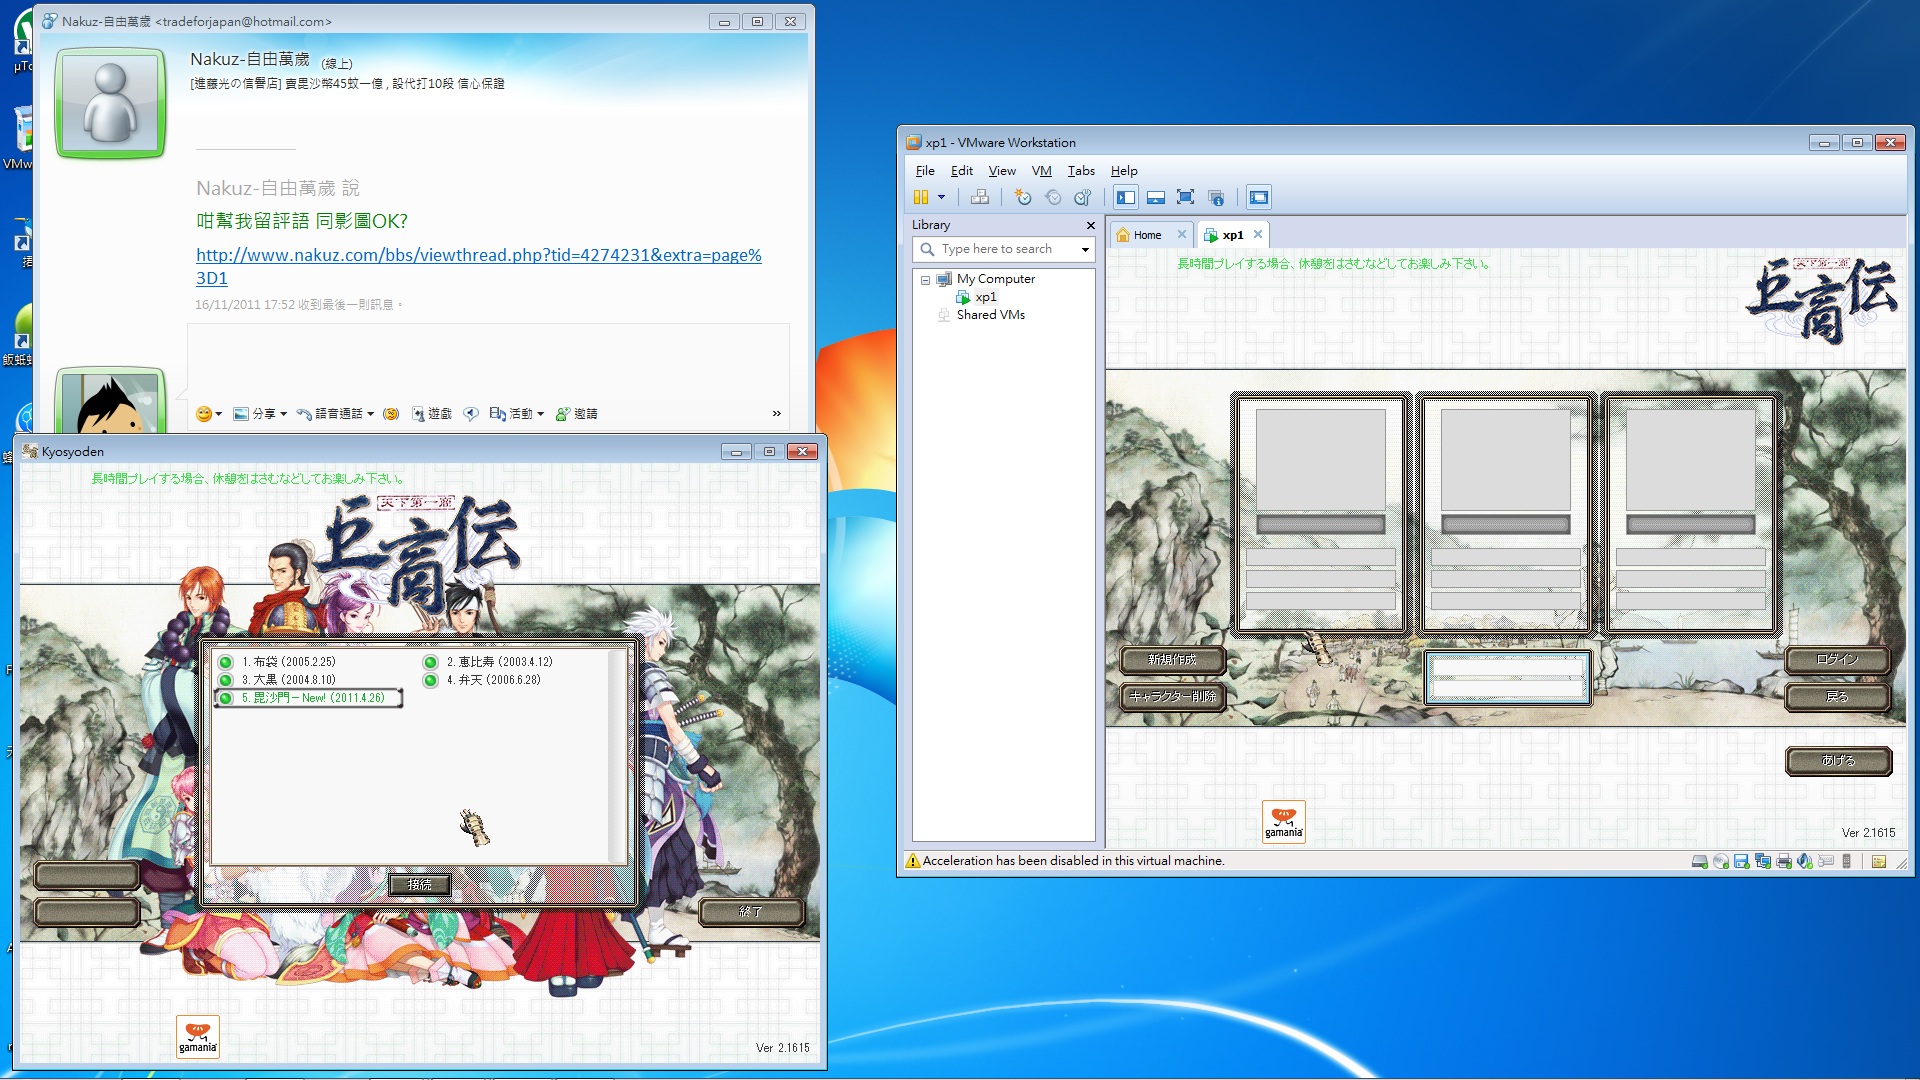This screenshot has width=1920, height=1080.
Task: Click the sound card status bar icon
Action: [1805, 861]
